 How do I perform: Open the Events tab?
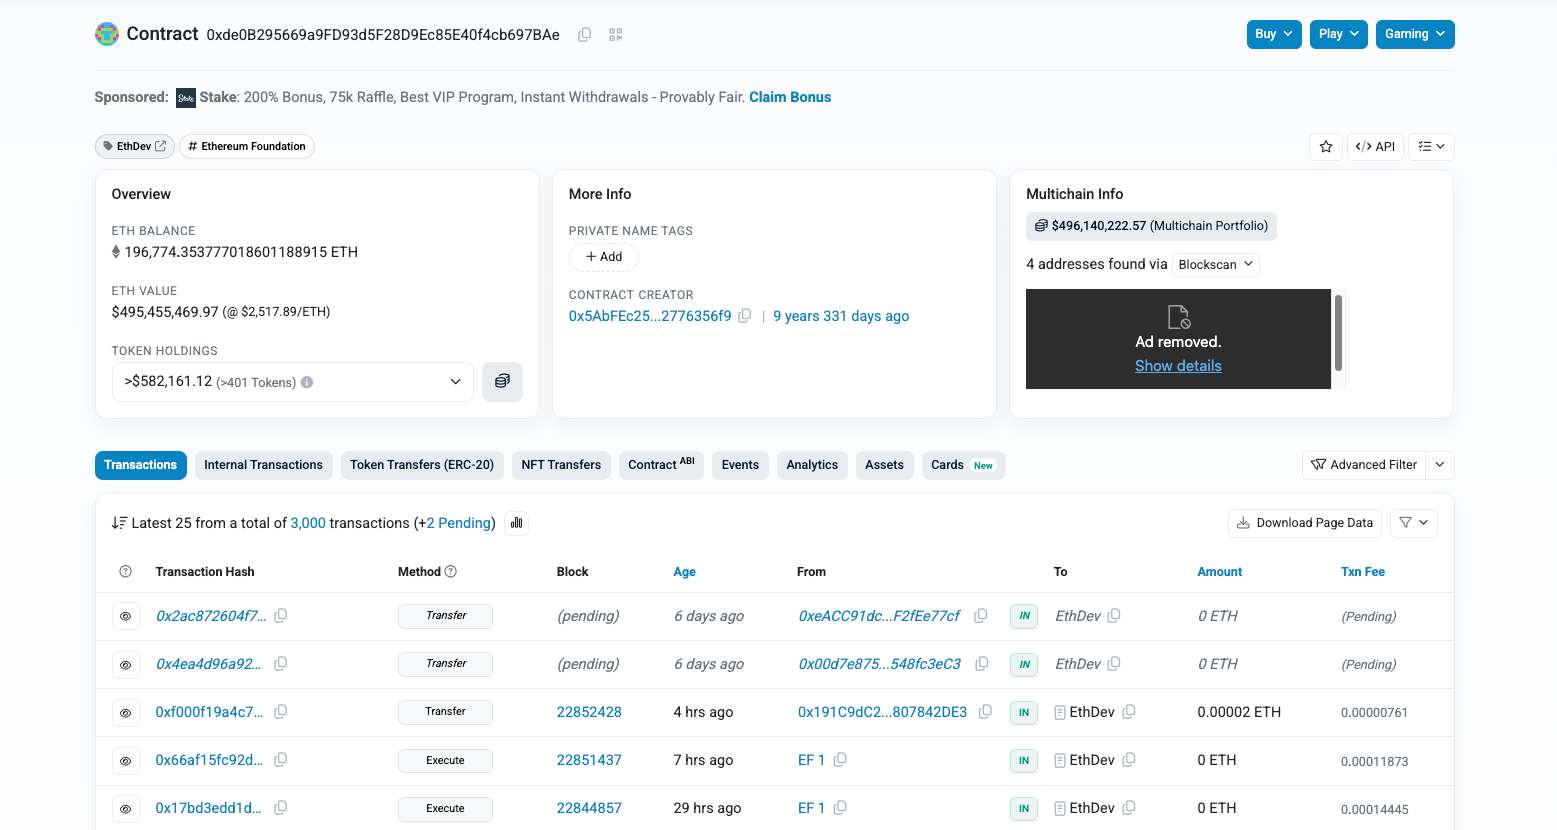(740, 465)
